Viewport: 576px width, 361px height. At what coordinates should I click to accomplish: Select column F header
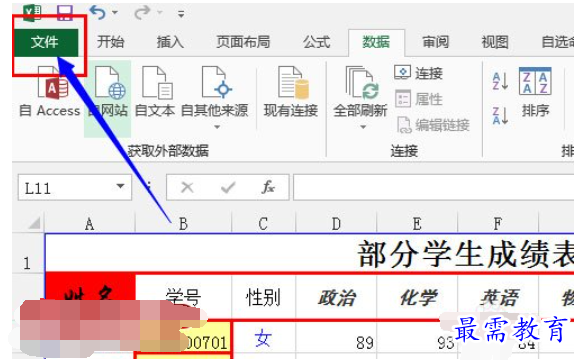[498, 224]
